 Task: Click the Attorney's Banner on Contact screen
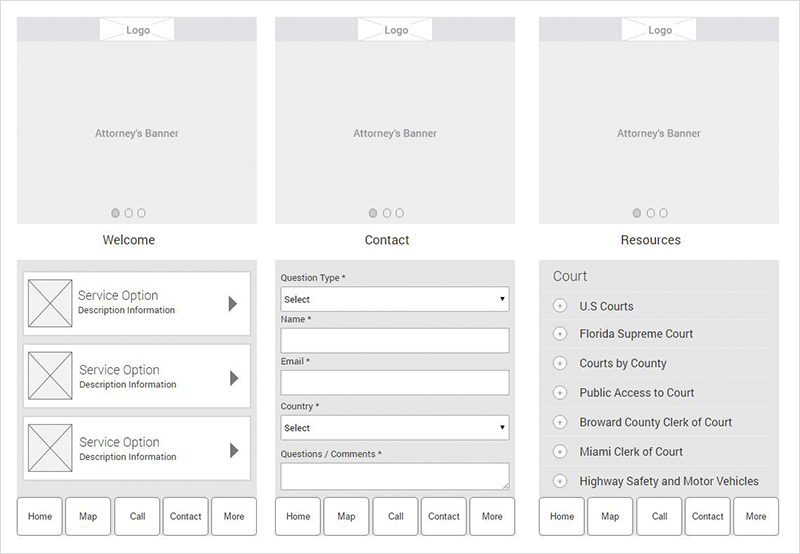coord(395,133)
